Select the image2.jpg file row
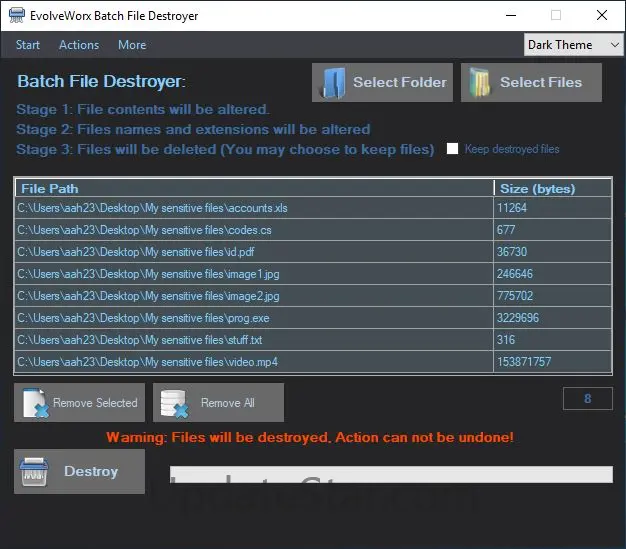 (x=254, y=296)
